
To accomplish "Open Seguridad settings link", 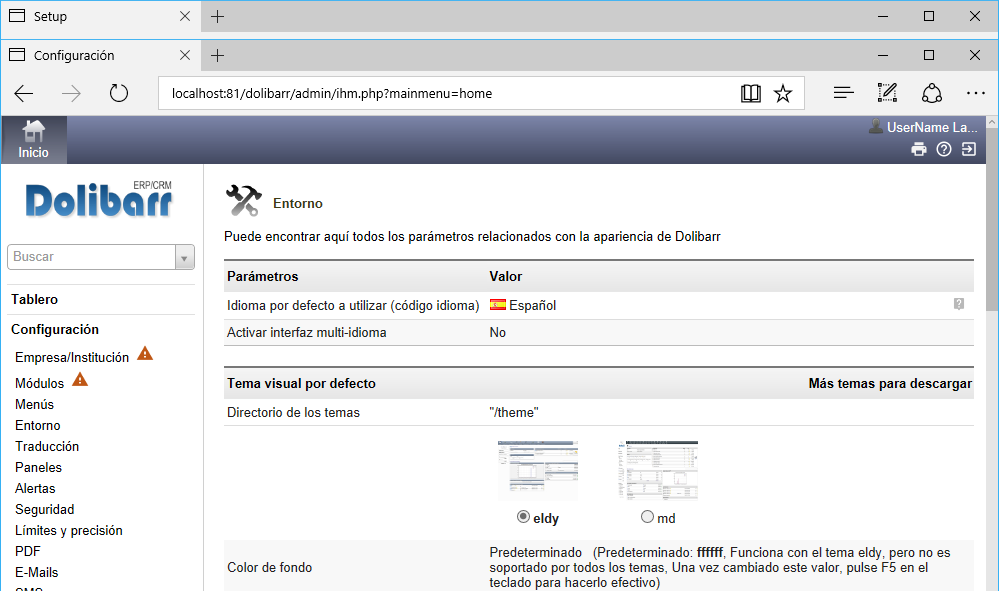I will 44,509.
